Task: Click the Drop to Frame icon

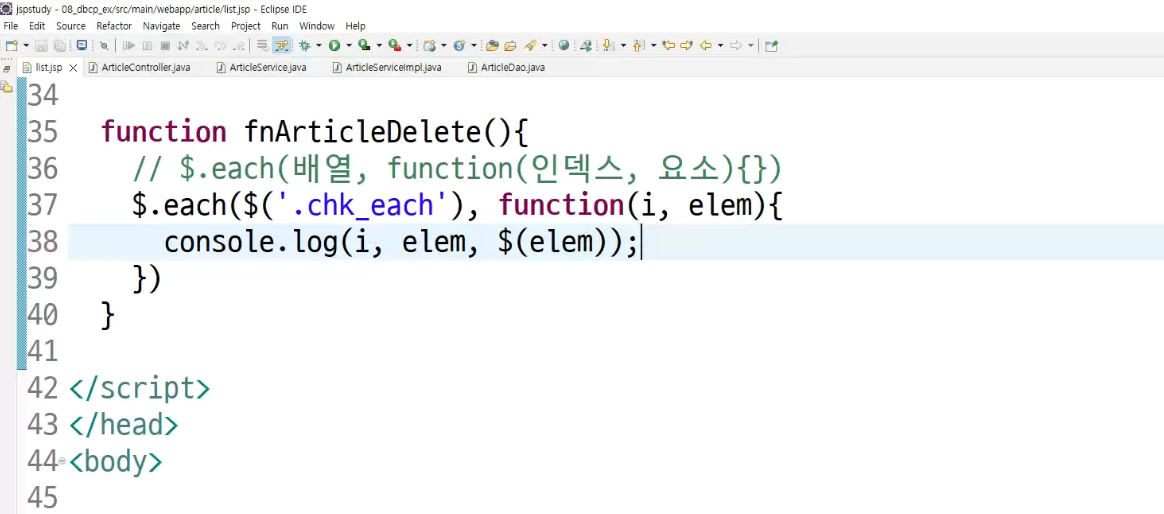Action: pyautogui.click(x=263, y=45)
